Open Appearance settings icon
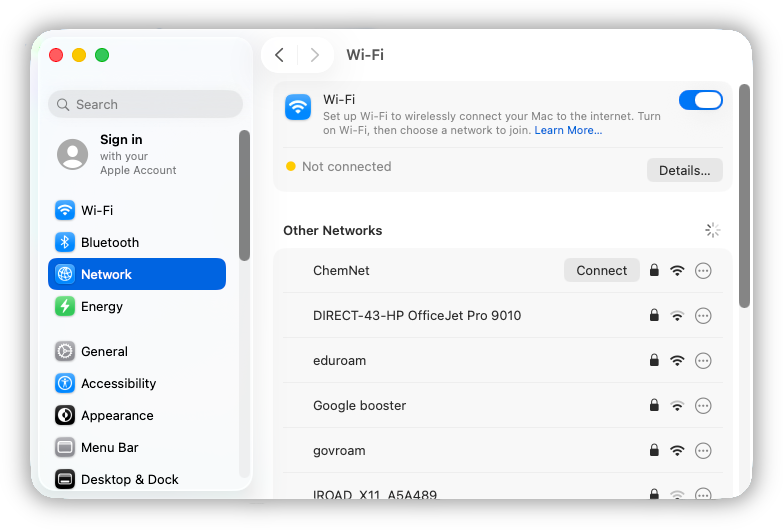Screen dimensions: 783x530 coord(65,415)
